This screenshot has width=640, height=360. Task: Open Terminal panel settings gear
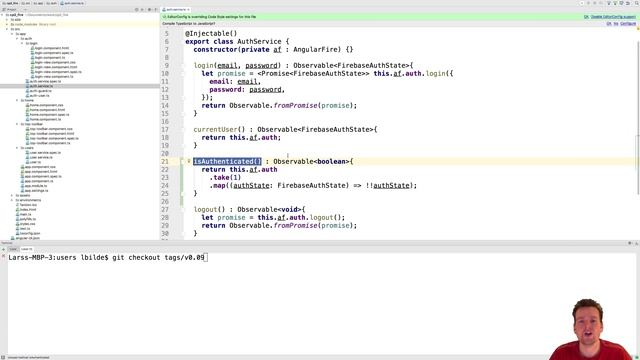(630, 243)
